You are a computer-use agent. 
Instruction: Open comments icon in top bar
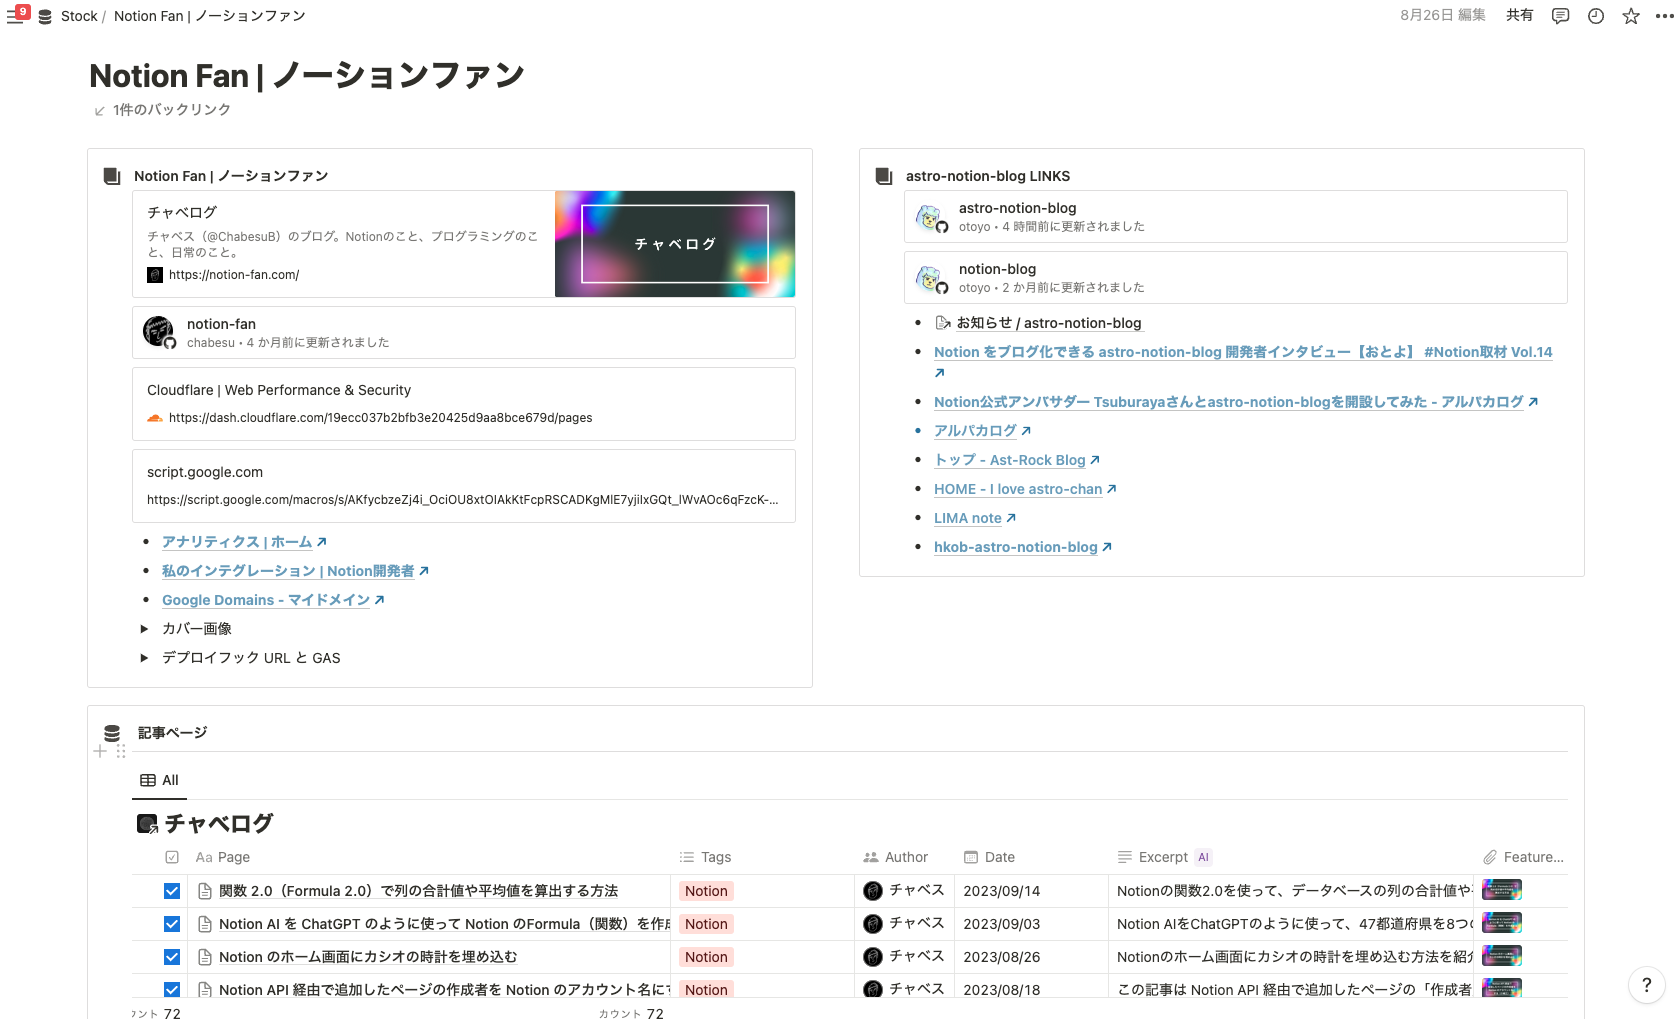[1560, 16]
